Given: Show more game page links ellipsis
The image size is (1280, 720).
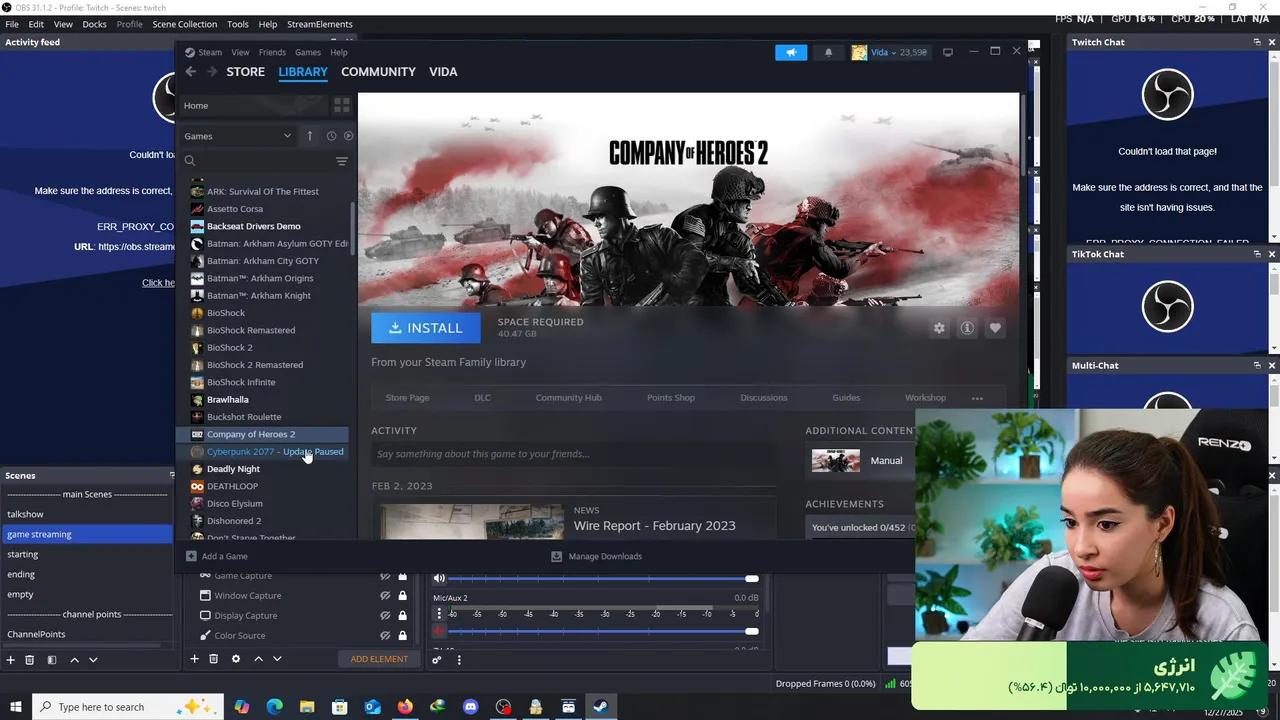Looking at the screenshot, I should 977,398.
